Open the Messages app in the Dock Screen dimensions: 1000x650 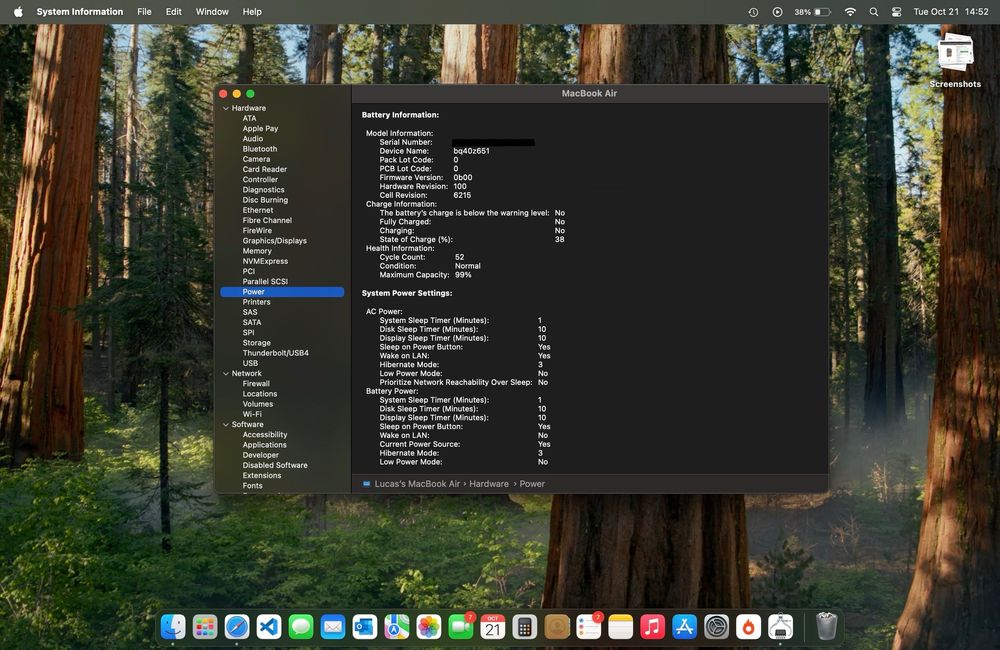coord(301,627)
